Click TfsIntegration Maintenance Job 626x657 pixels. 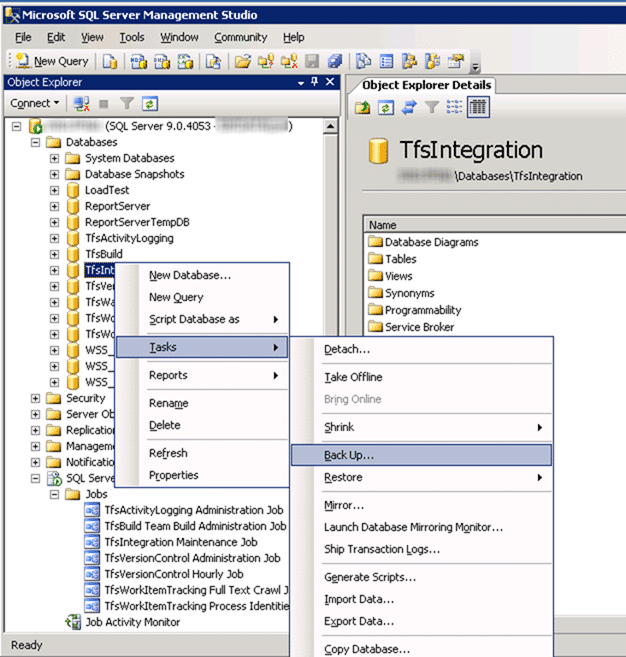click(x=181, y=542)
